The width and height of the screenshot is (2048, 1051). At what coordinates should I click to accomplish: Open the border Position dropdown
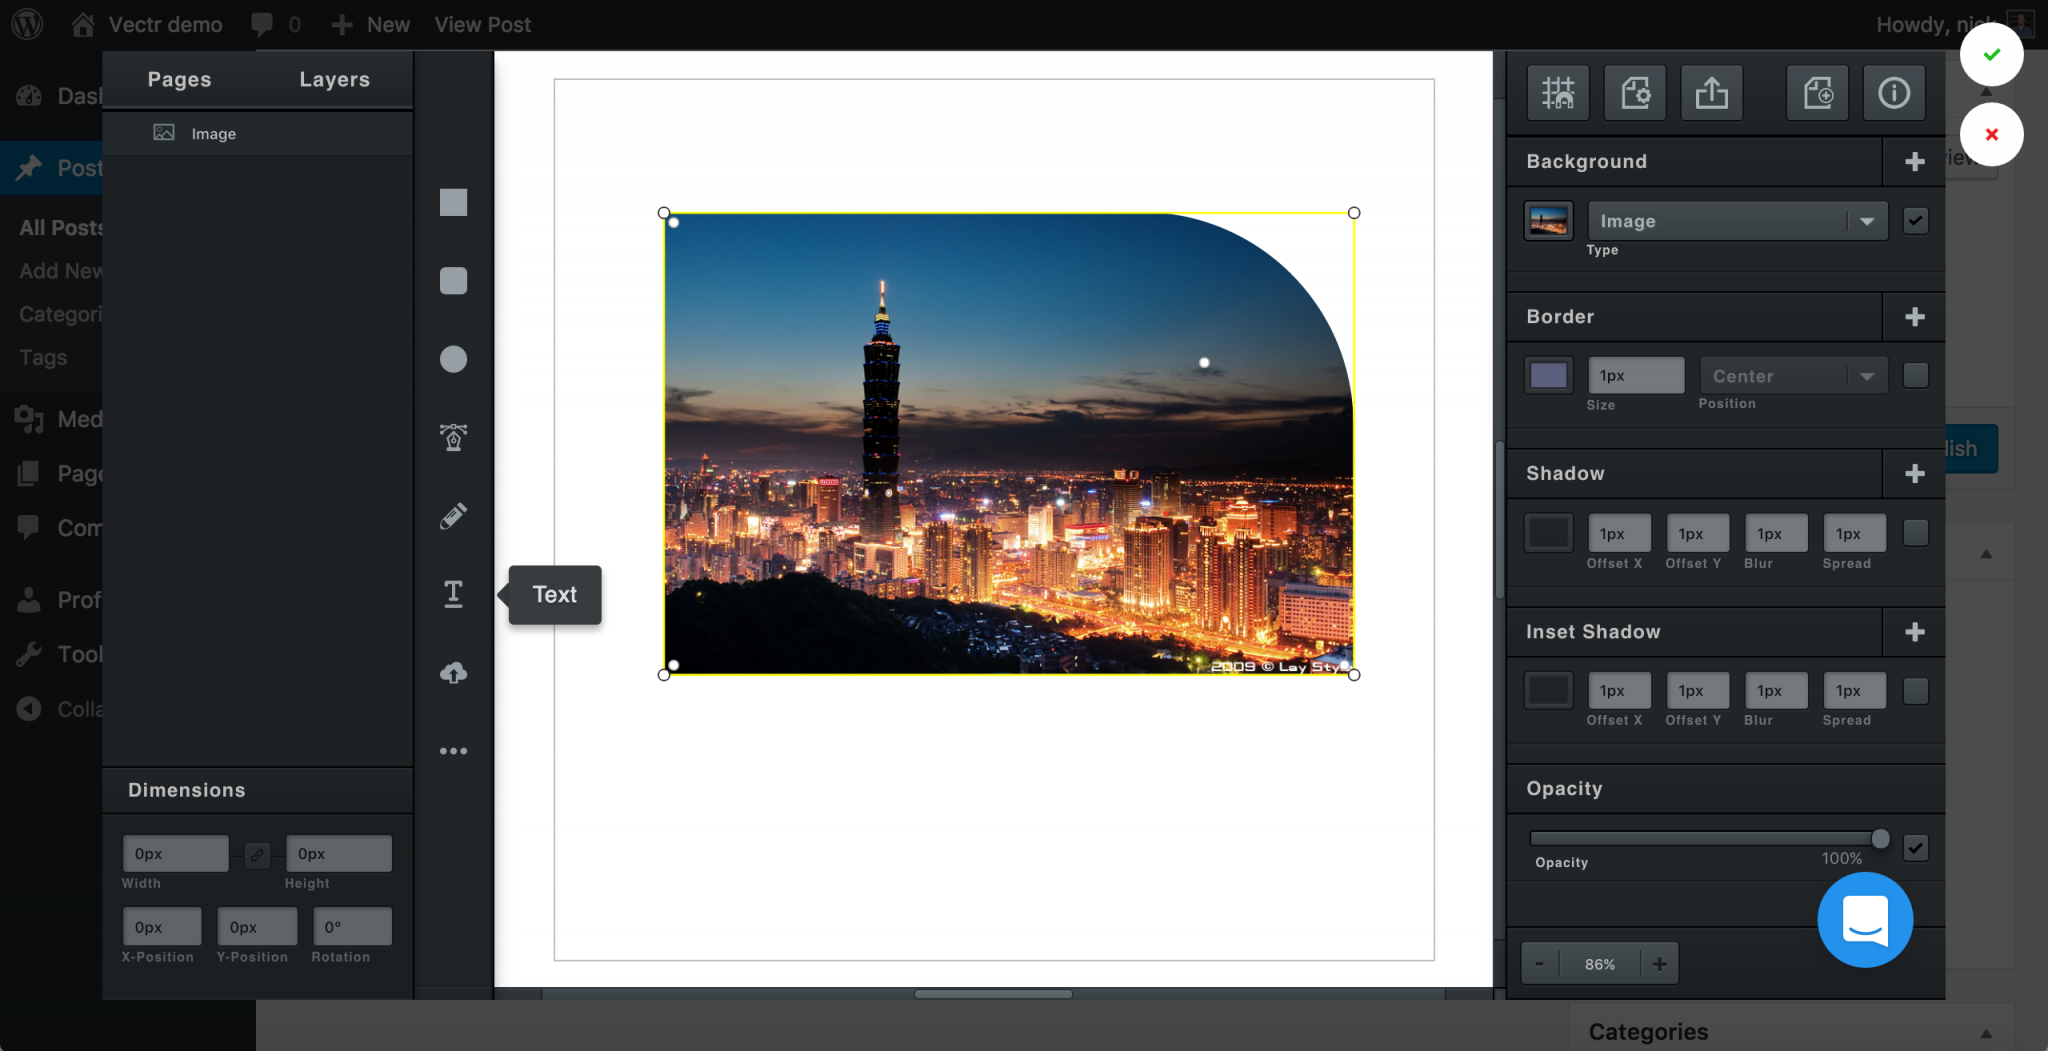pos(1792,375)
